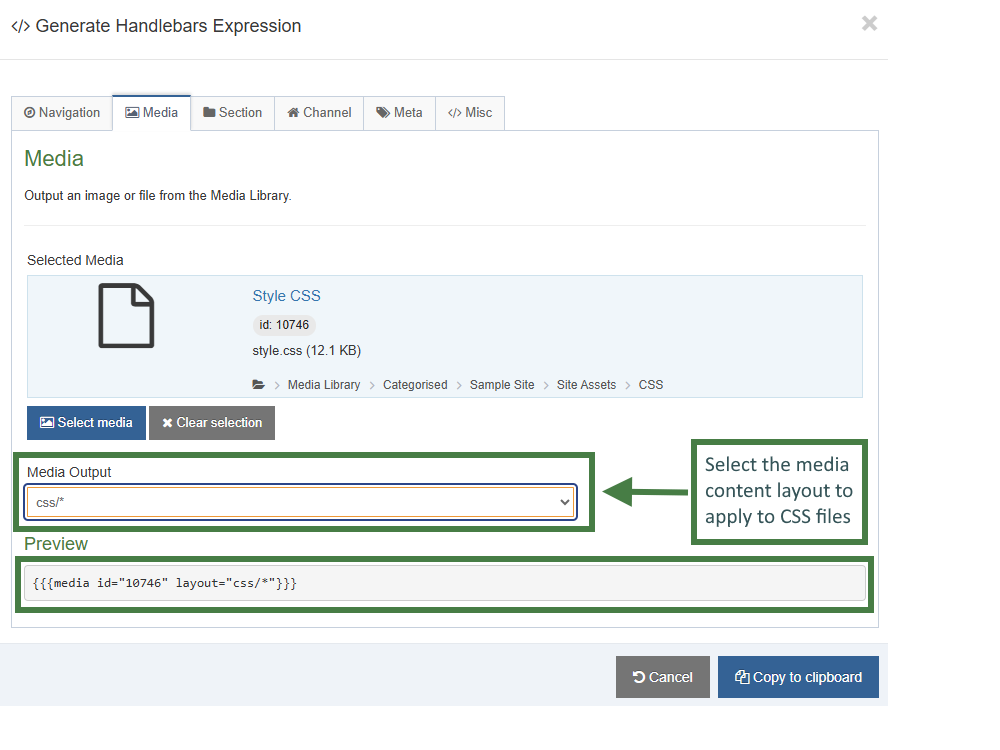Click the code icon on the Misc tab
This screenshot has height=750, width=1000.
point(455,113)
